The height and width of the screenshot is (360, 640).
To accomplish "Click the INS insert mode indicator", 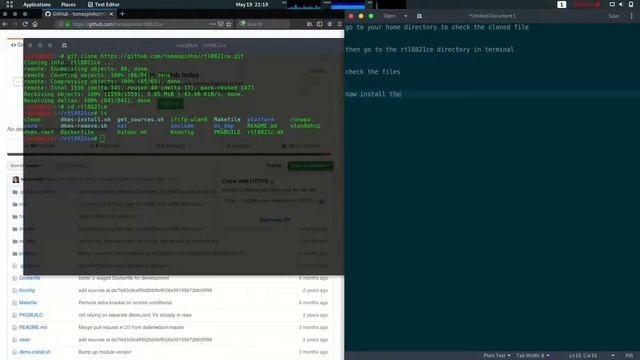I will click(629, 356).
